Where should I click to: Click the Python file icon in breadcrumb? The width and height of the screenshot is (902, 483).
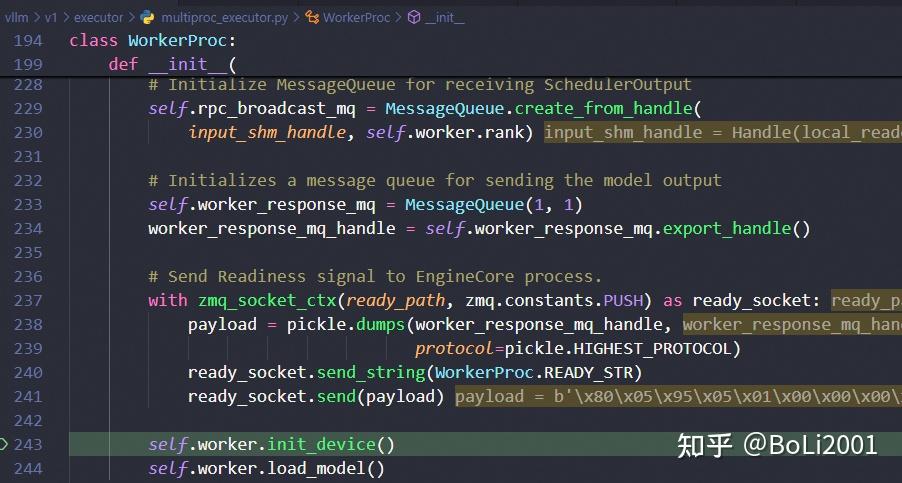point(147,18)
